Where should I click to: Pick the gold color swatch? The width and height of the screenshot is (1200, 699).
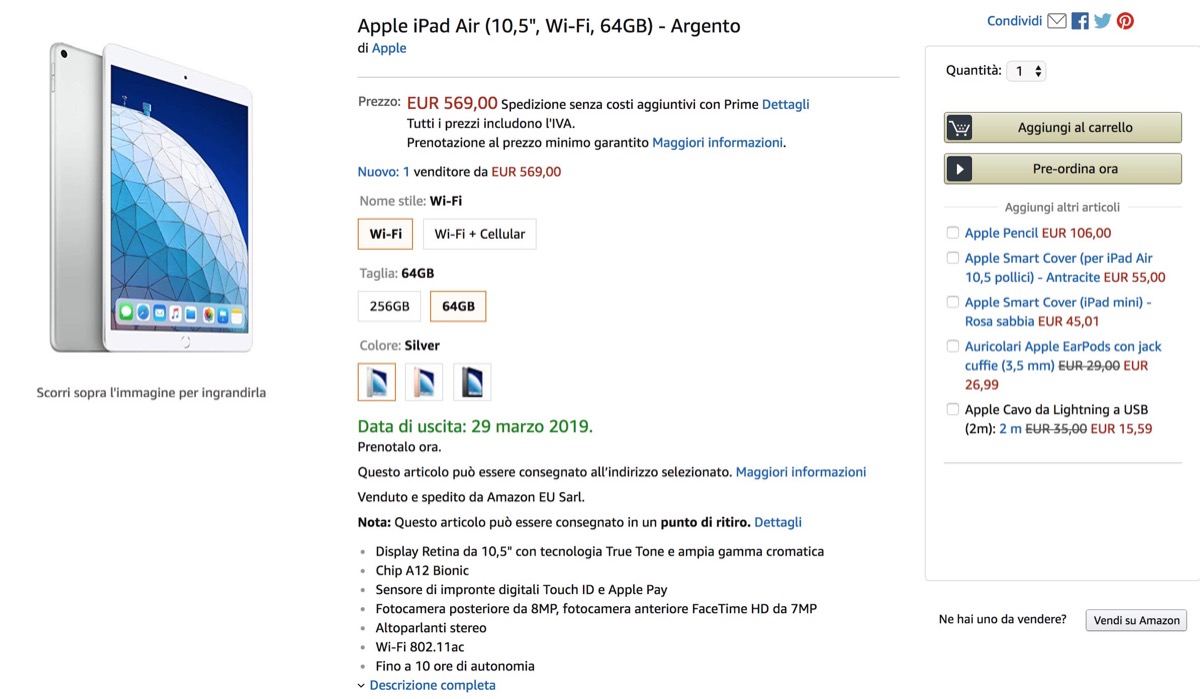click(x=425, y=382)
